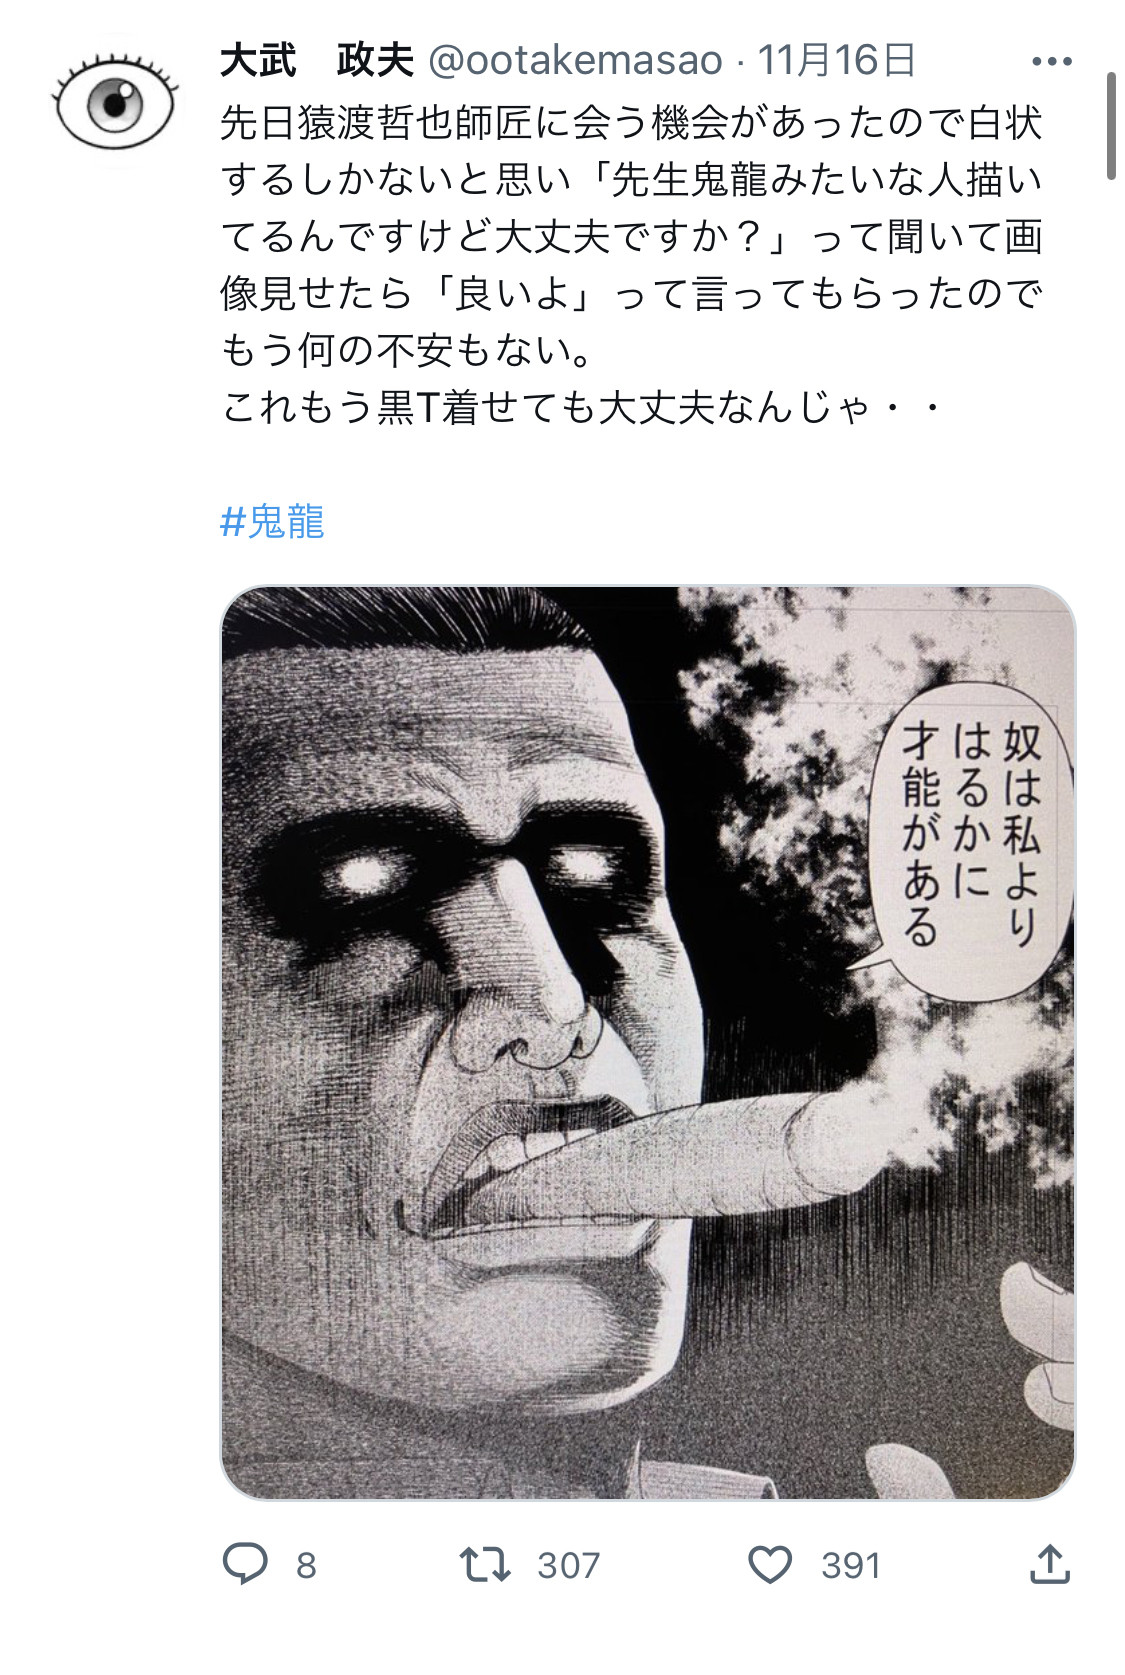This screenshot has height=1675, width=1125.
Task: View the manga panel image full size
Action: [x=648, y=1042]
